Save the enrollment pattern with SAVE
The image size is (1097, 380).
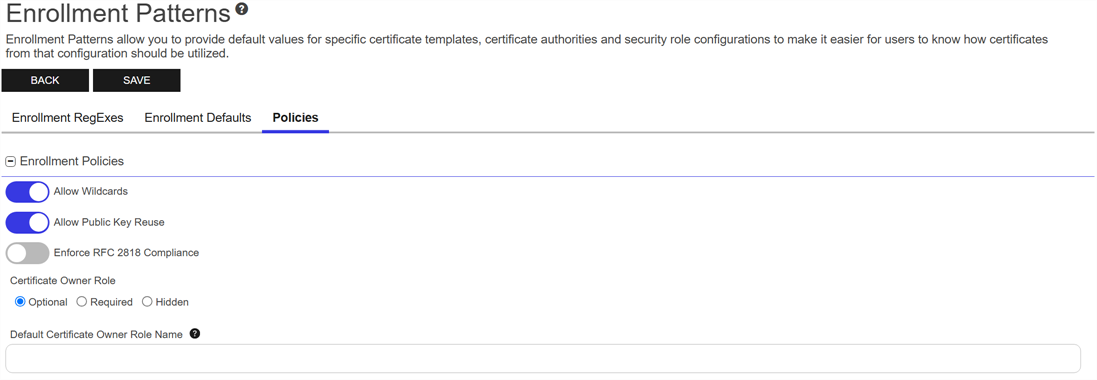pos(136,80)
